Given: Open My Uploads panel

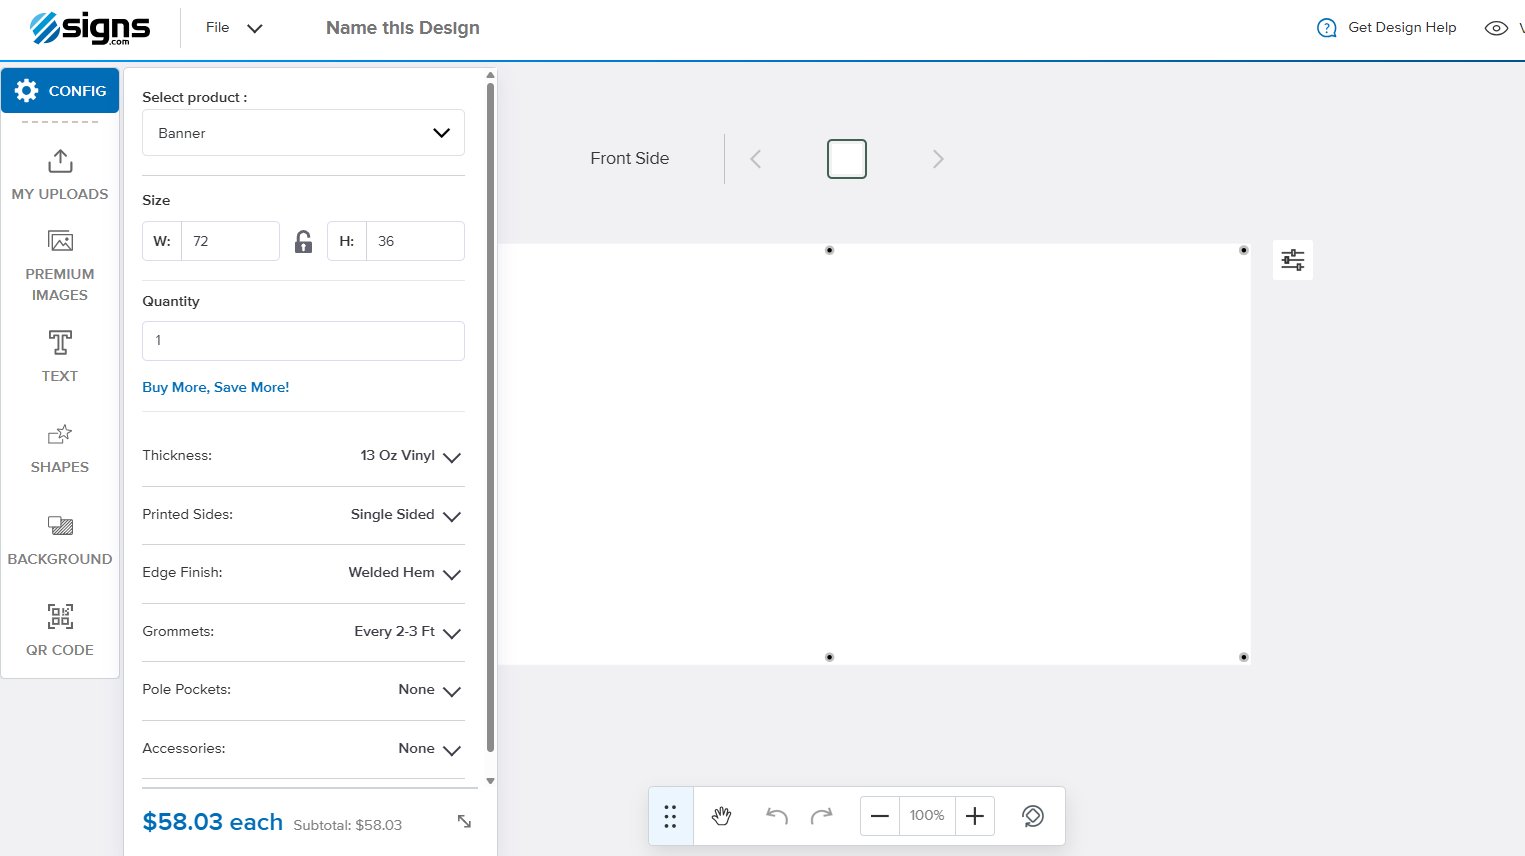Looking at the screenshot, I should 60,175.
